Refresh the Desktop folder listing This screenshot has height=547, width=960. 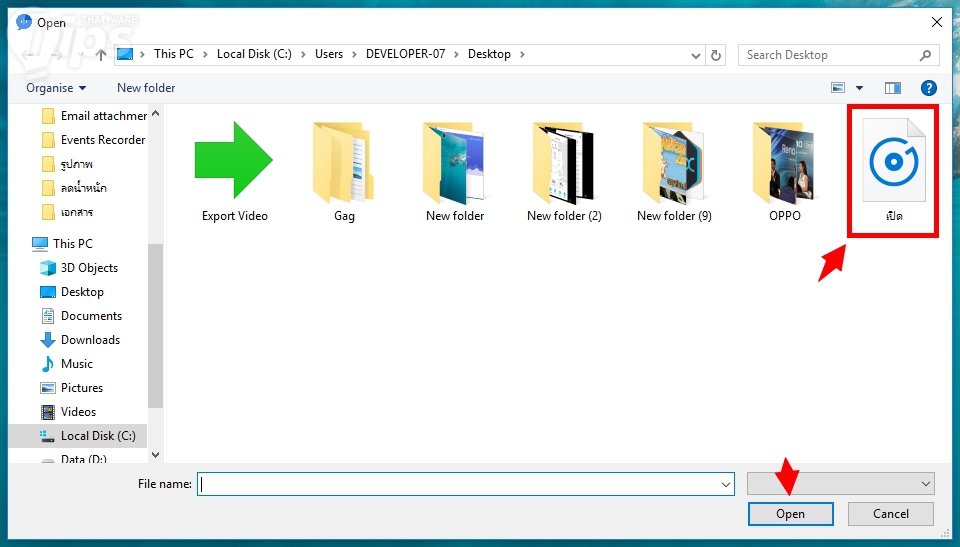[716, 55]
